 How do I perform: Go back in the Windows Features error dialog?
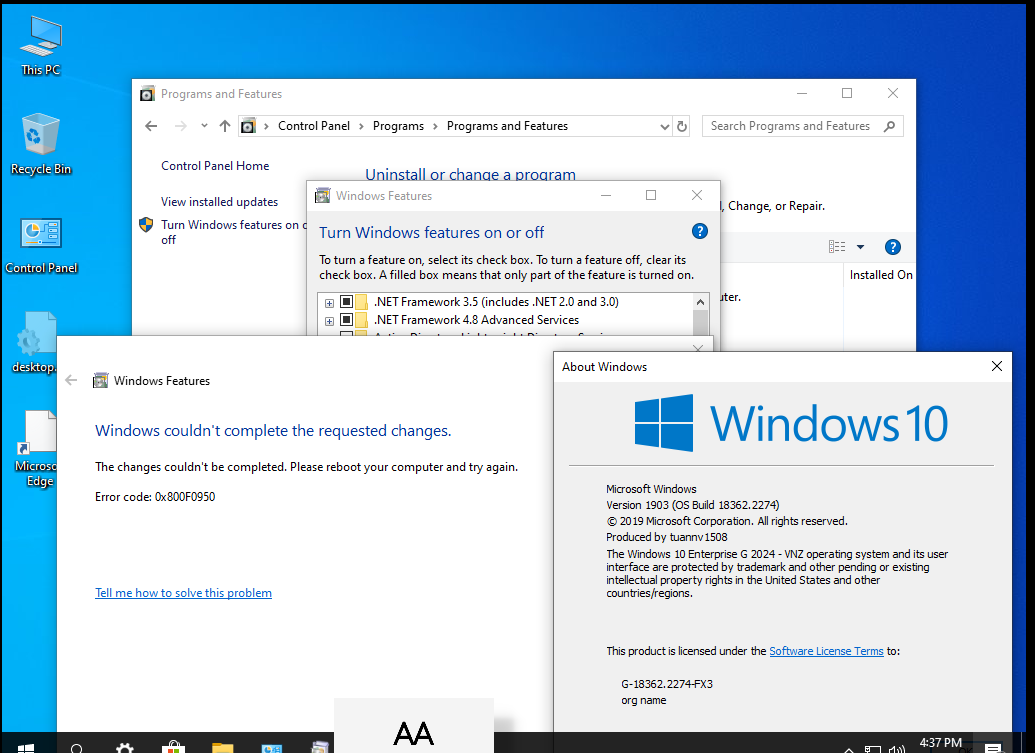[71, 380]
